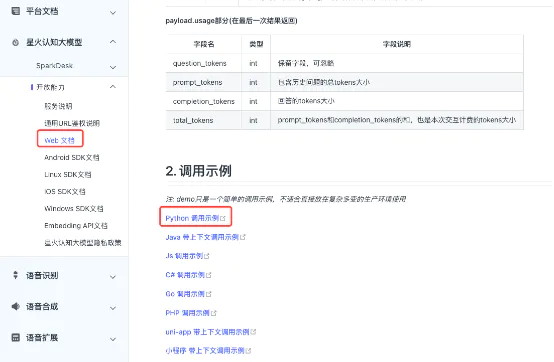Click the 2. 调用示例 heading
Viewport: 554px width, 362px height.
(x=198, y=171)
